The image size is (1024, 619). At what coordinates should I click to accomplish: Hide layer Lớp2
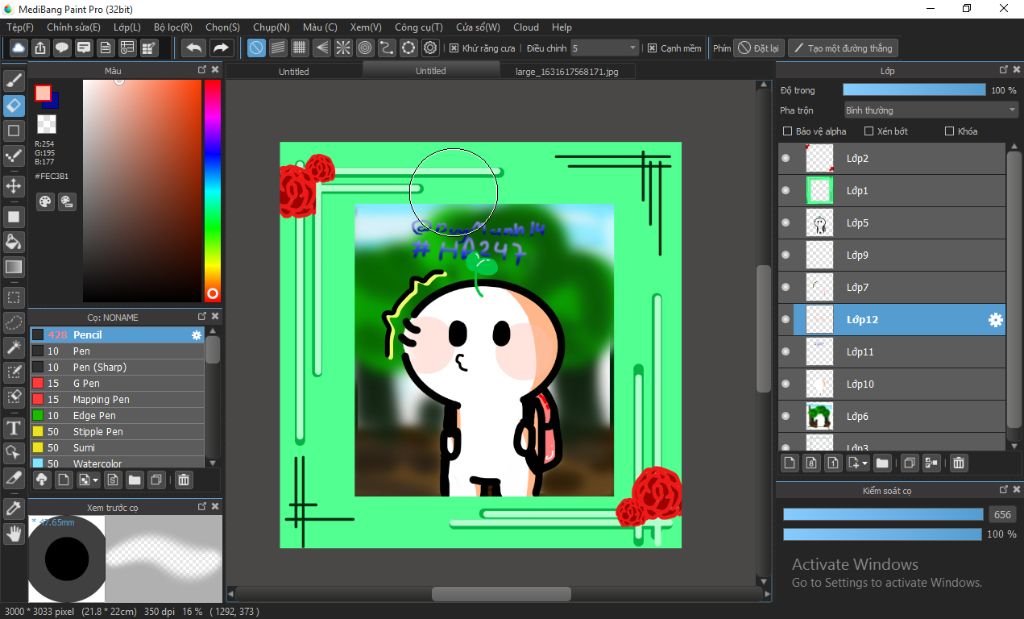pos(786,158)
